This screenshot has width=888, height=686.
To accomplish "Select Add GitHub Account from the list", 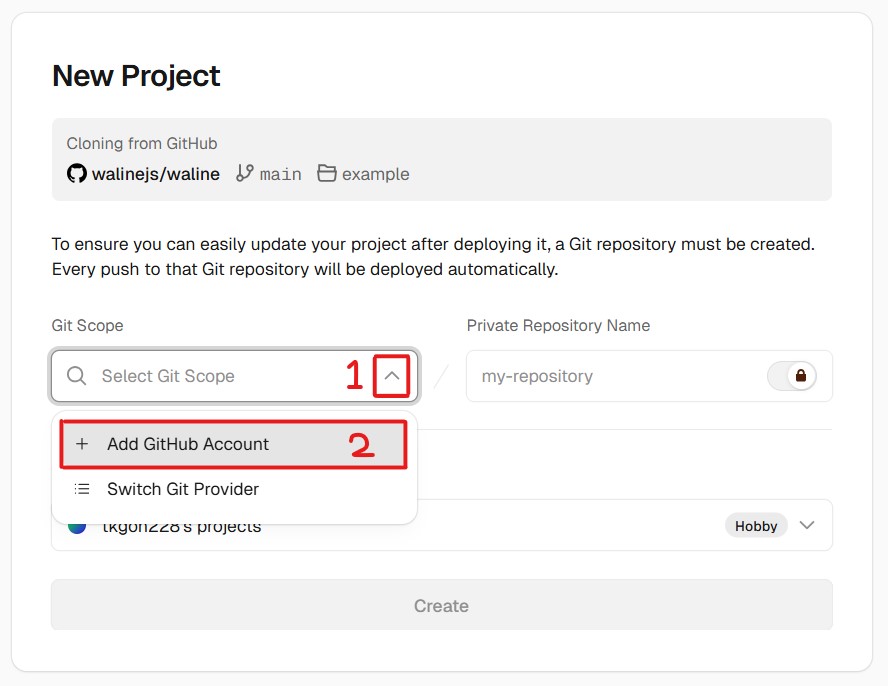I will pos(188,444).
